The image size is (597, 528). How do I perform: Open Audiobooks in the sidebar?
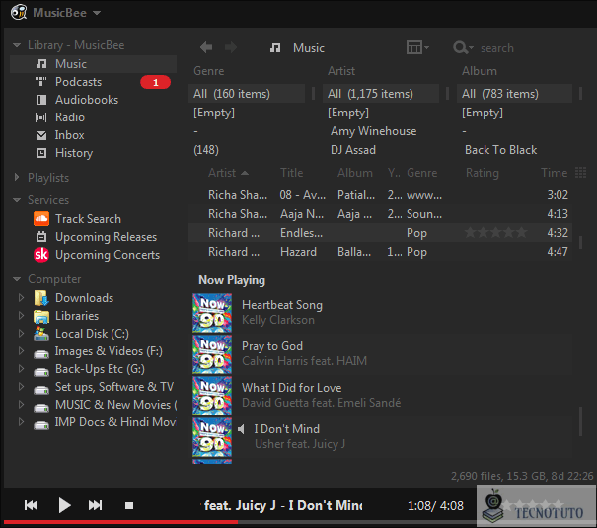(86, 100)
